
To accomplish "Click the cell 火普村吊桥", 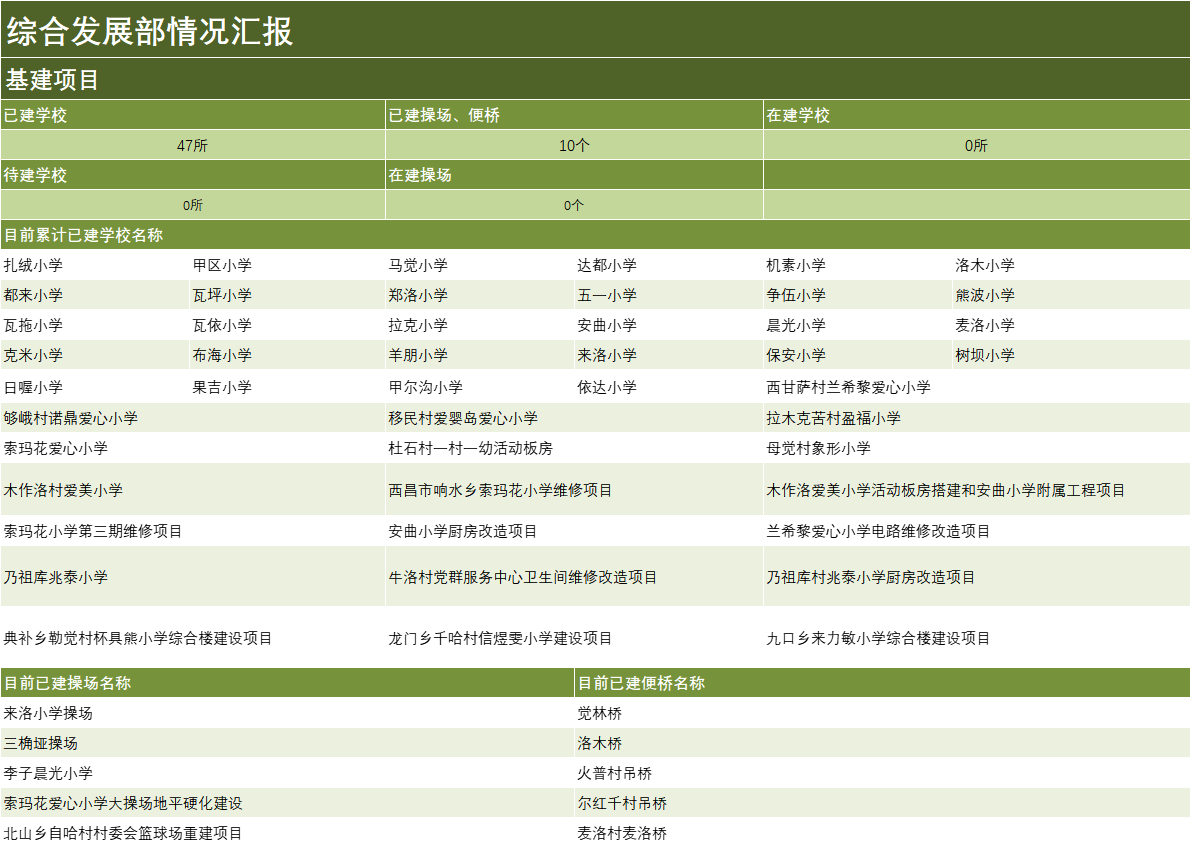I will tap(883, 773).
